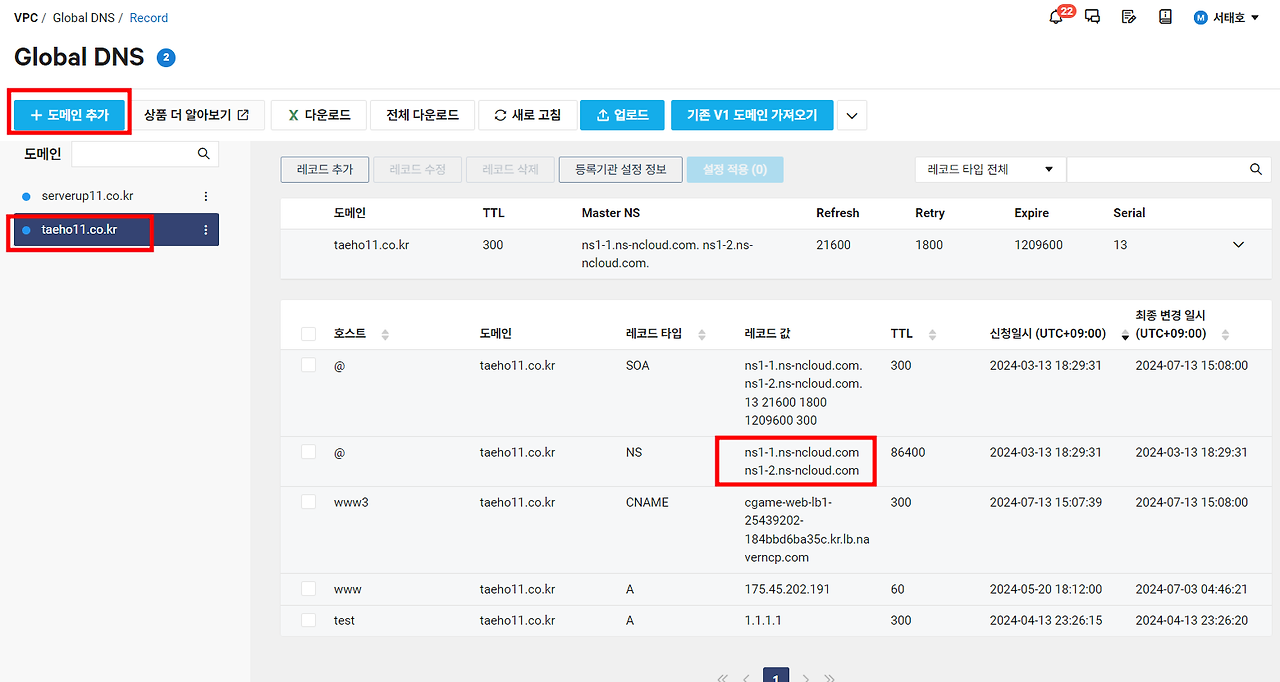
Task: Click 기존 V1 도메인 가져오기
Action: [752, 115]
